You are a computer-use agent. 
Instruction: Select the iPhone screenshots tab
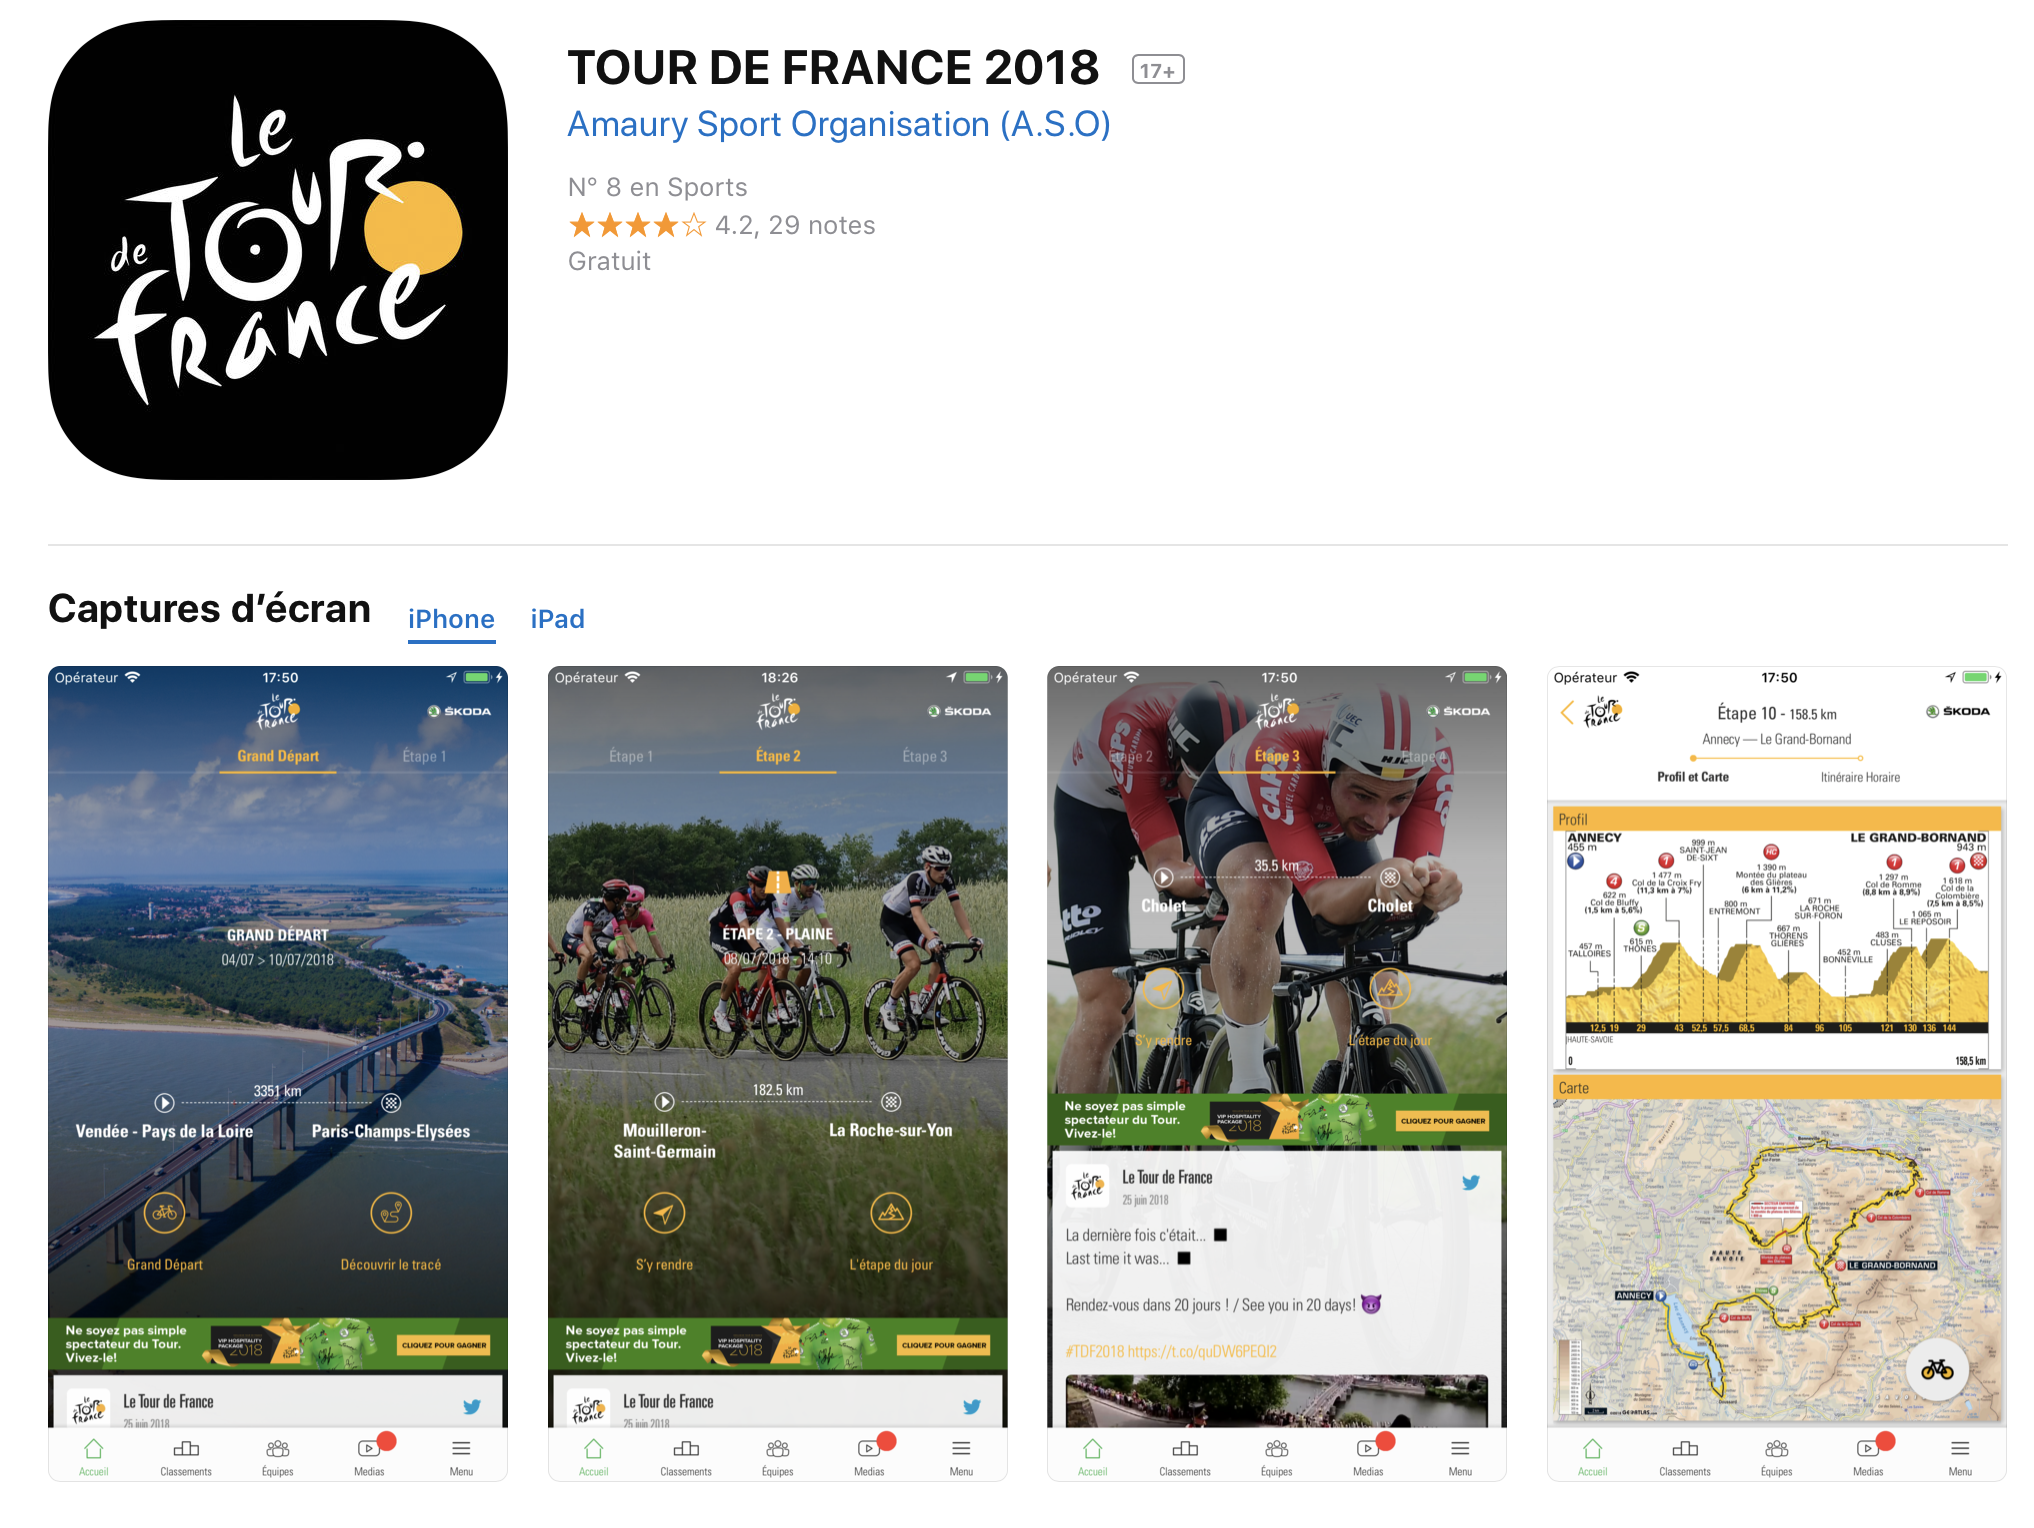(x=451, y=619)
